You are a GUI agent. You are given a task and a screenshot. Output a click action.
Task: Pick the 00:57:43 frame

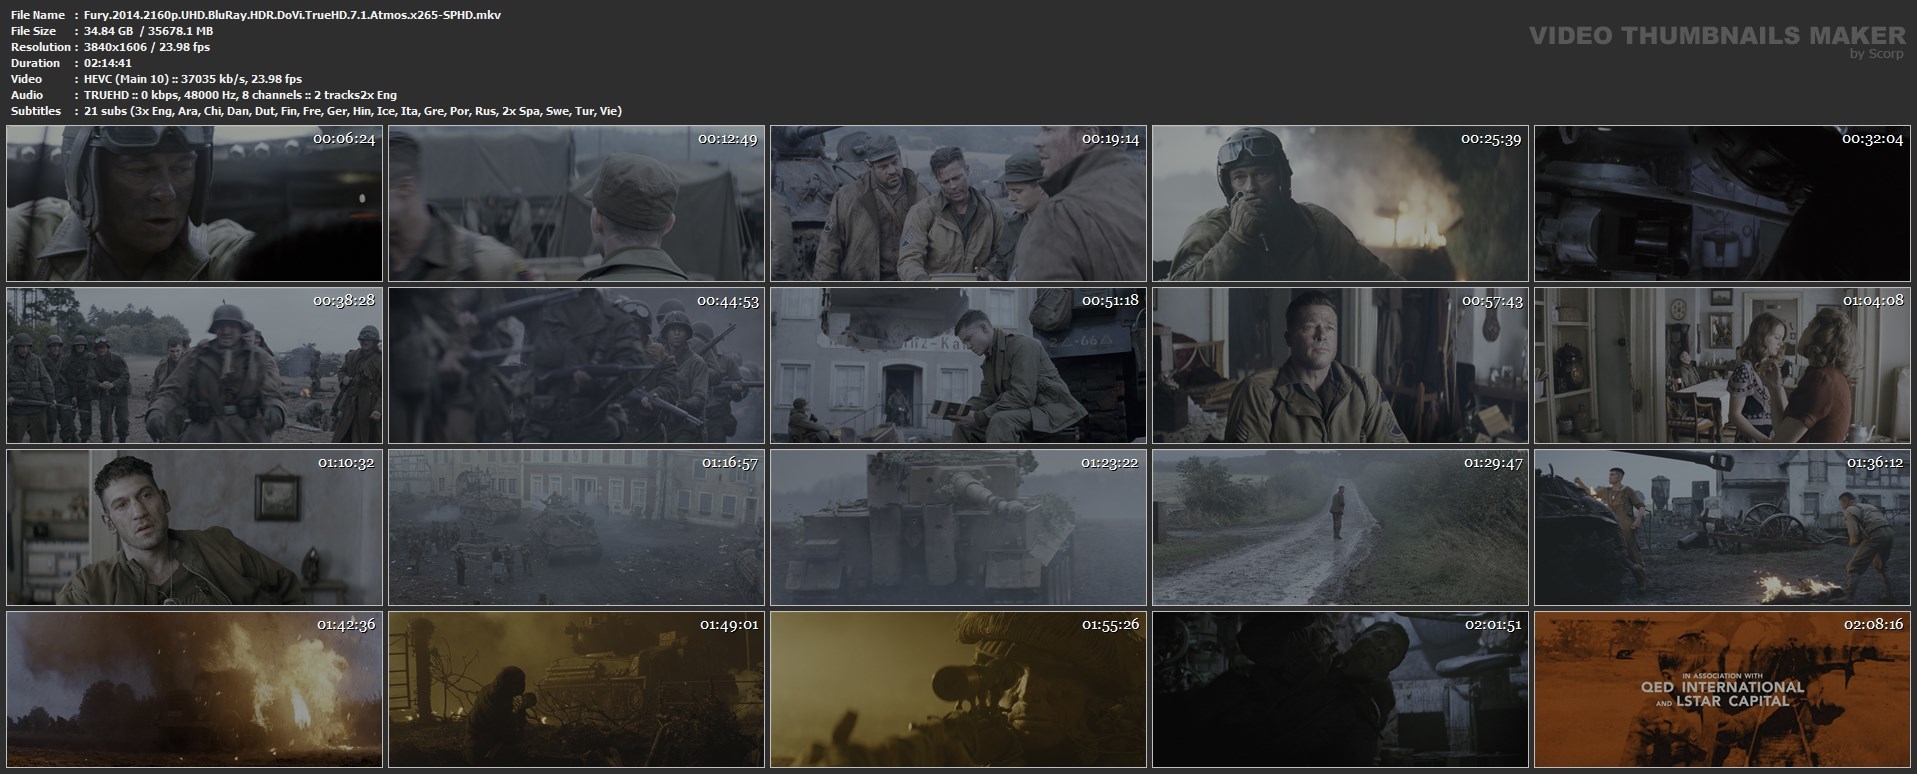click(x=1340, y=366)
